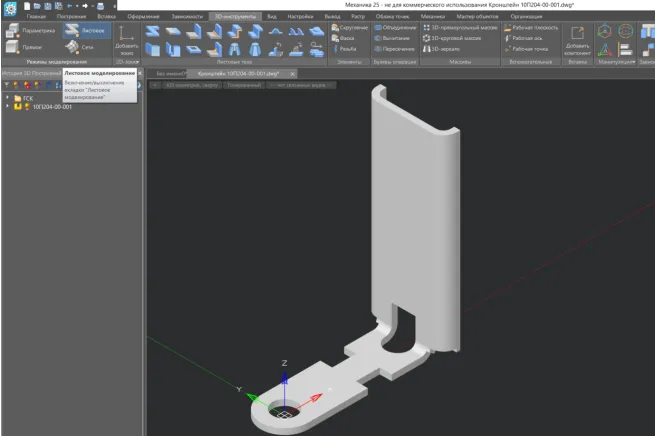656x436 pixels.
Task: Toggle the Параметрика modeling mode
Action: [30, 30]
